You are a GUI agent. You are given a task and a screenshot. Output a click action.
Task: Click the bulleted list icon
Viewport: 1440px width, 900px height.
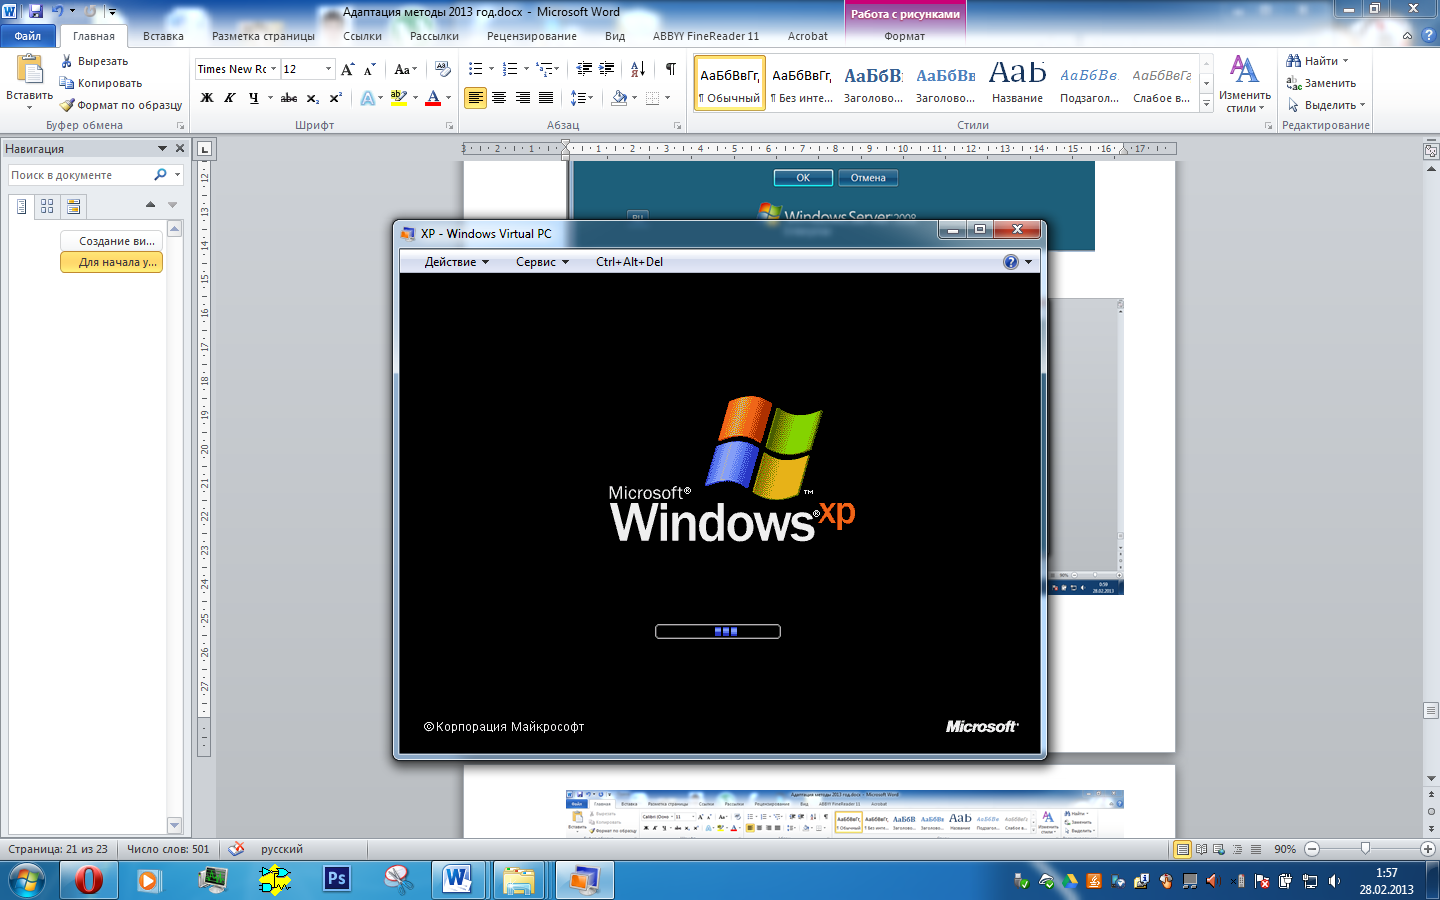(476, 69)
